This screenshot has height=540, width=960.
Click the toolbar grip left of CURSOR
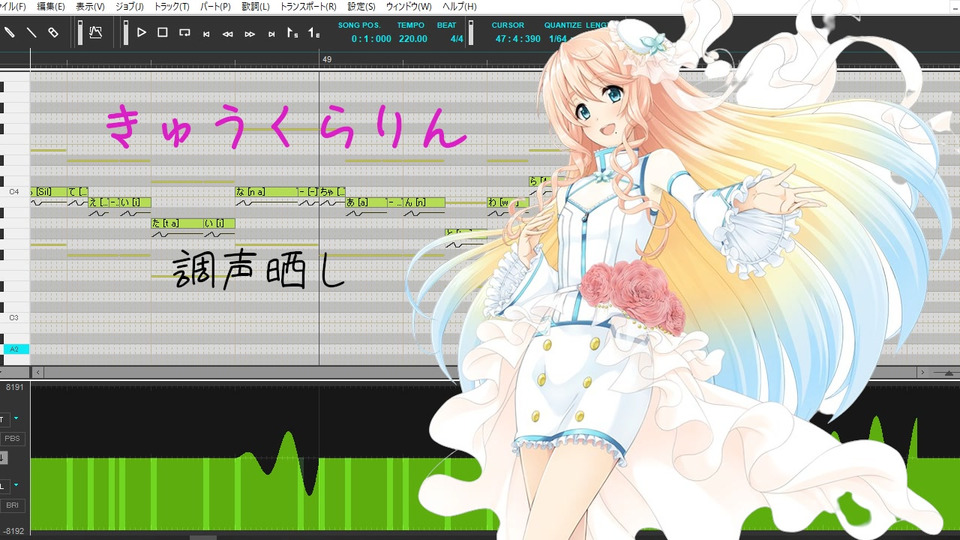(x=471, y=32)
